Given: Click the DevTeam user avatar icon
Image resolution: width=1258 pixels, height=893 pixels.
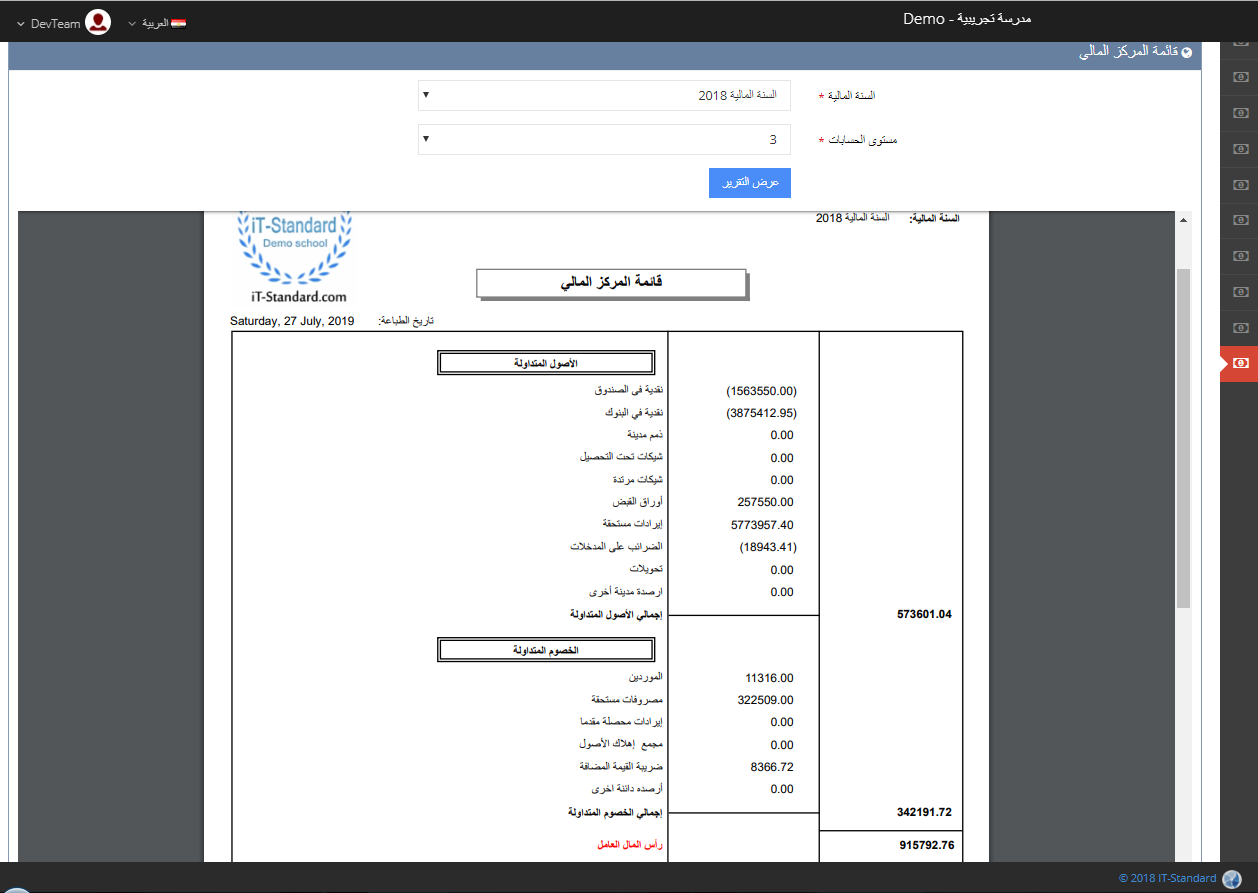Looking at the screenshot, I should pos(97,23).
